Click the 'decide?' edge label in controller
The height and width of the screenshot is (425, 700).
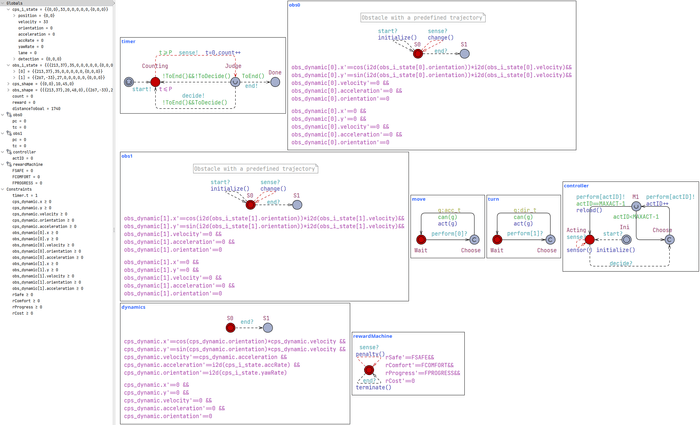click(x=621, y=263)
